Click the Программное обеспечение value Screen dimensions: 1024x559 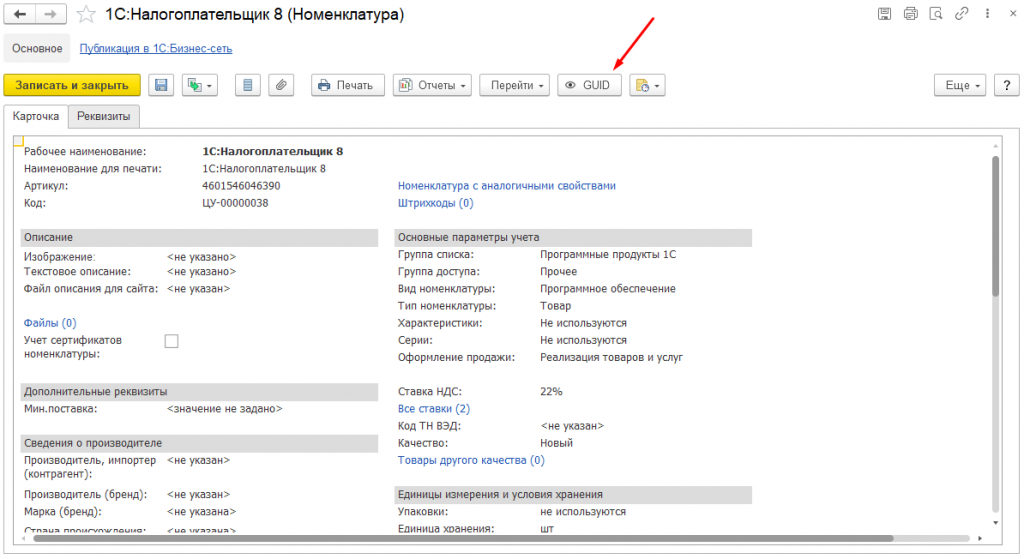coord(607,289)
